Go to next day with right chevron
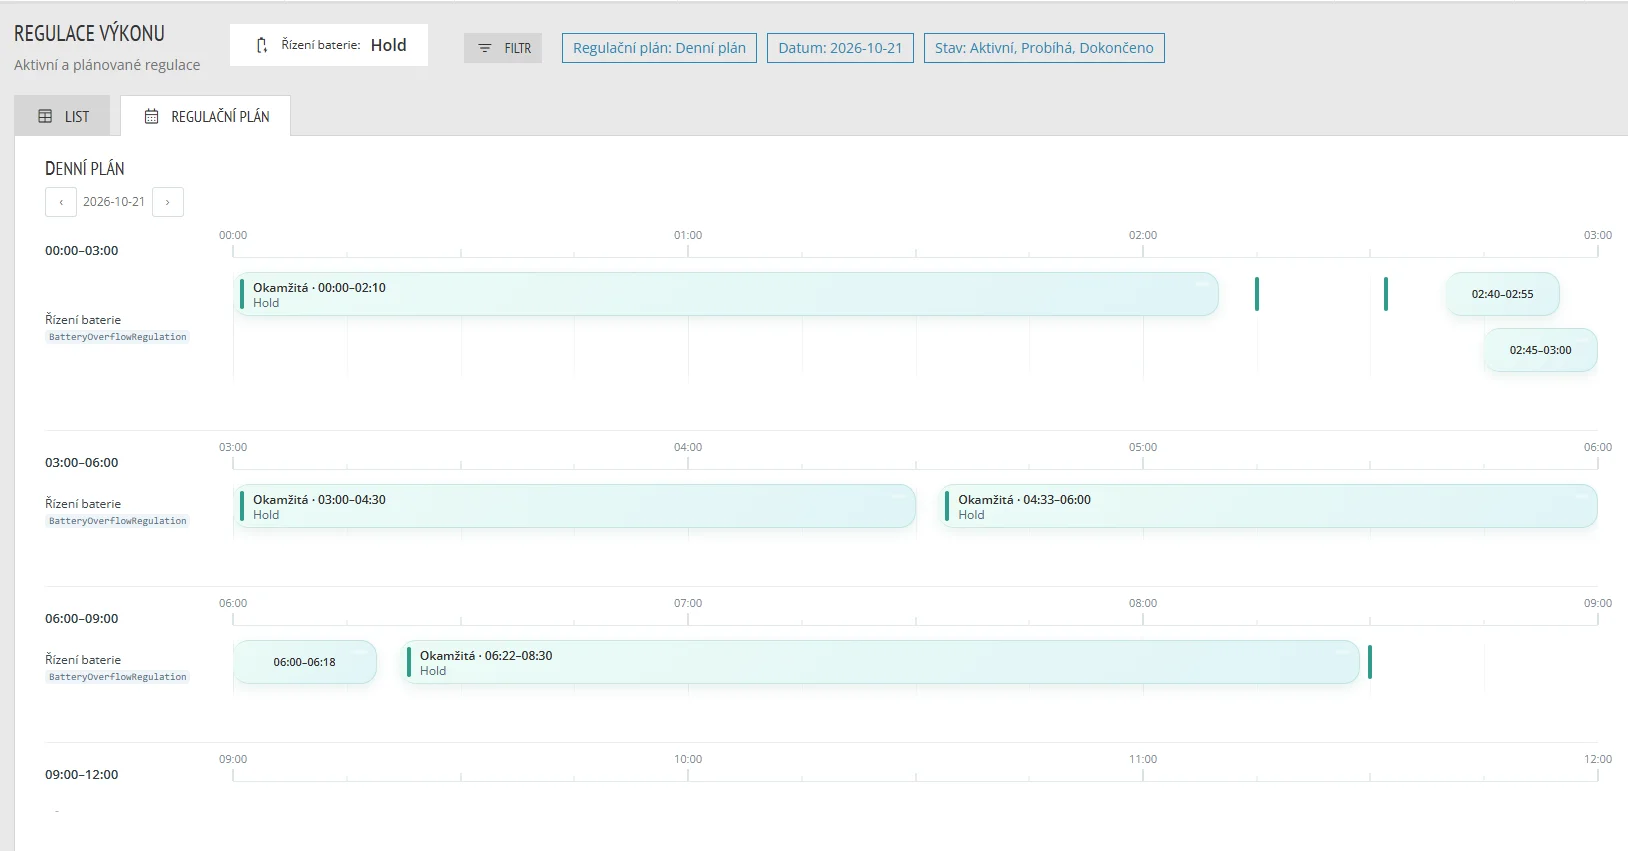Screen dimensions: 1628x851 click(x=168, y=202)
